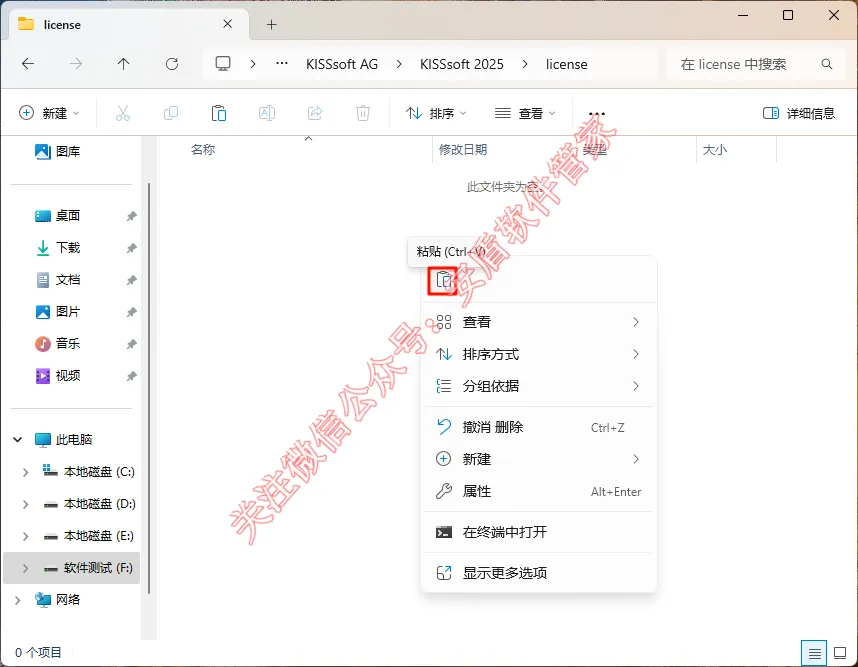Expand the 网络 tree node
Image resolution: width=858 pixels, height=667 pixels.
(x=18, y=600)
